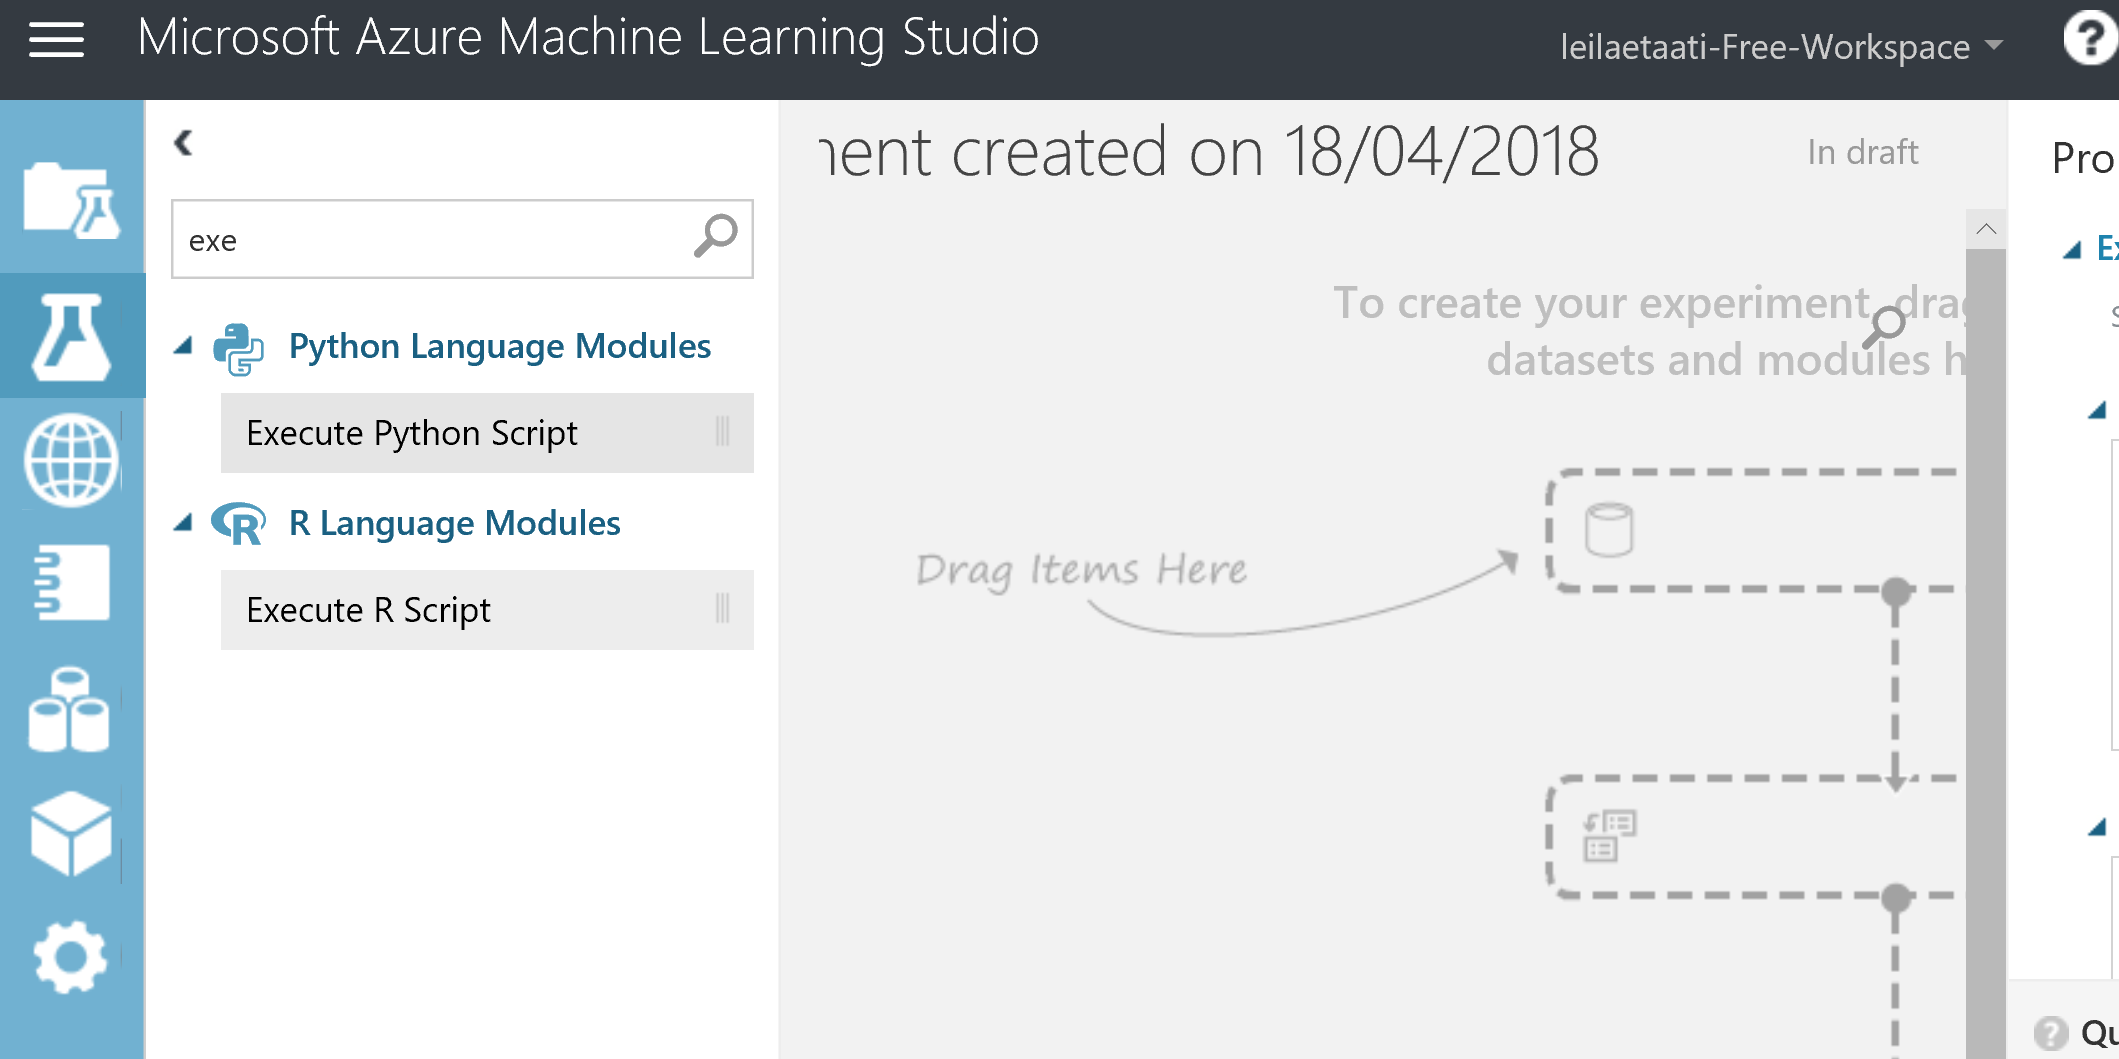Screen dimensions: 2119x1059
Task: Collapse the module palette with back chevron
Action: [x=183, y=143]
